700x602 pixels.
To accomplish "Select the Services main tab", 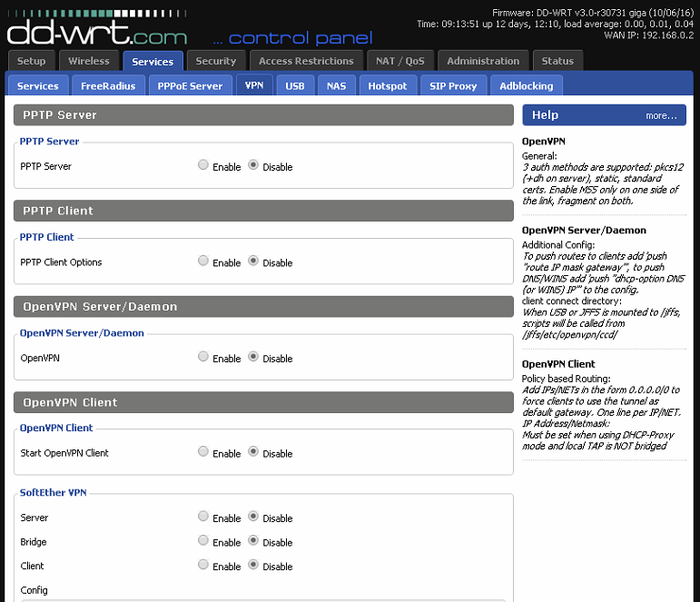I will pyautogui.click(x=153, y=62).
